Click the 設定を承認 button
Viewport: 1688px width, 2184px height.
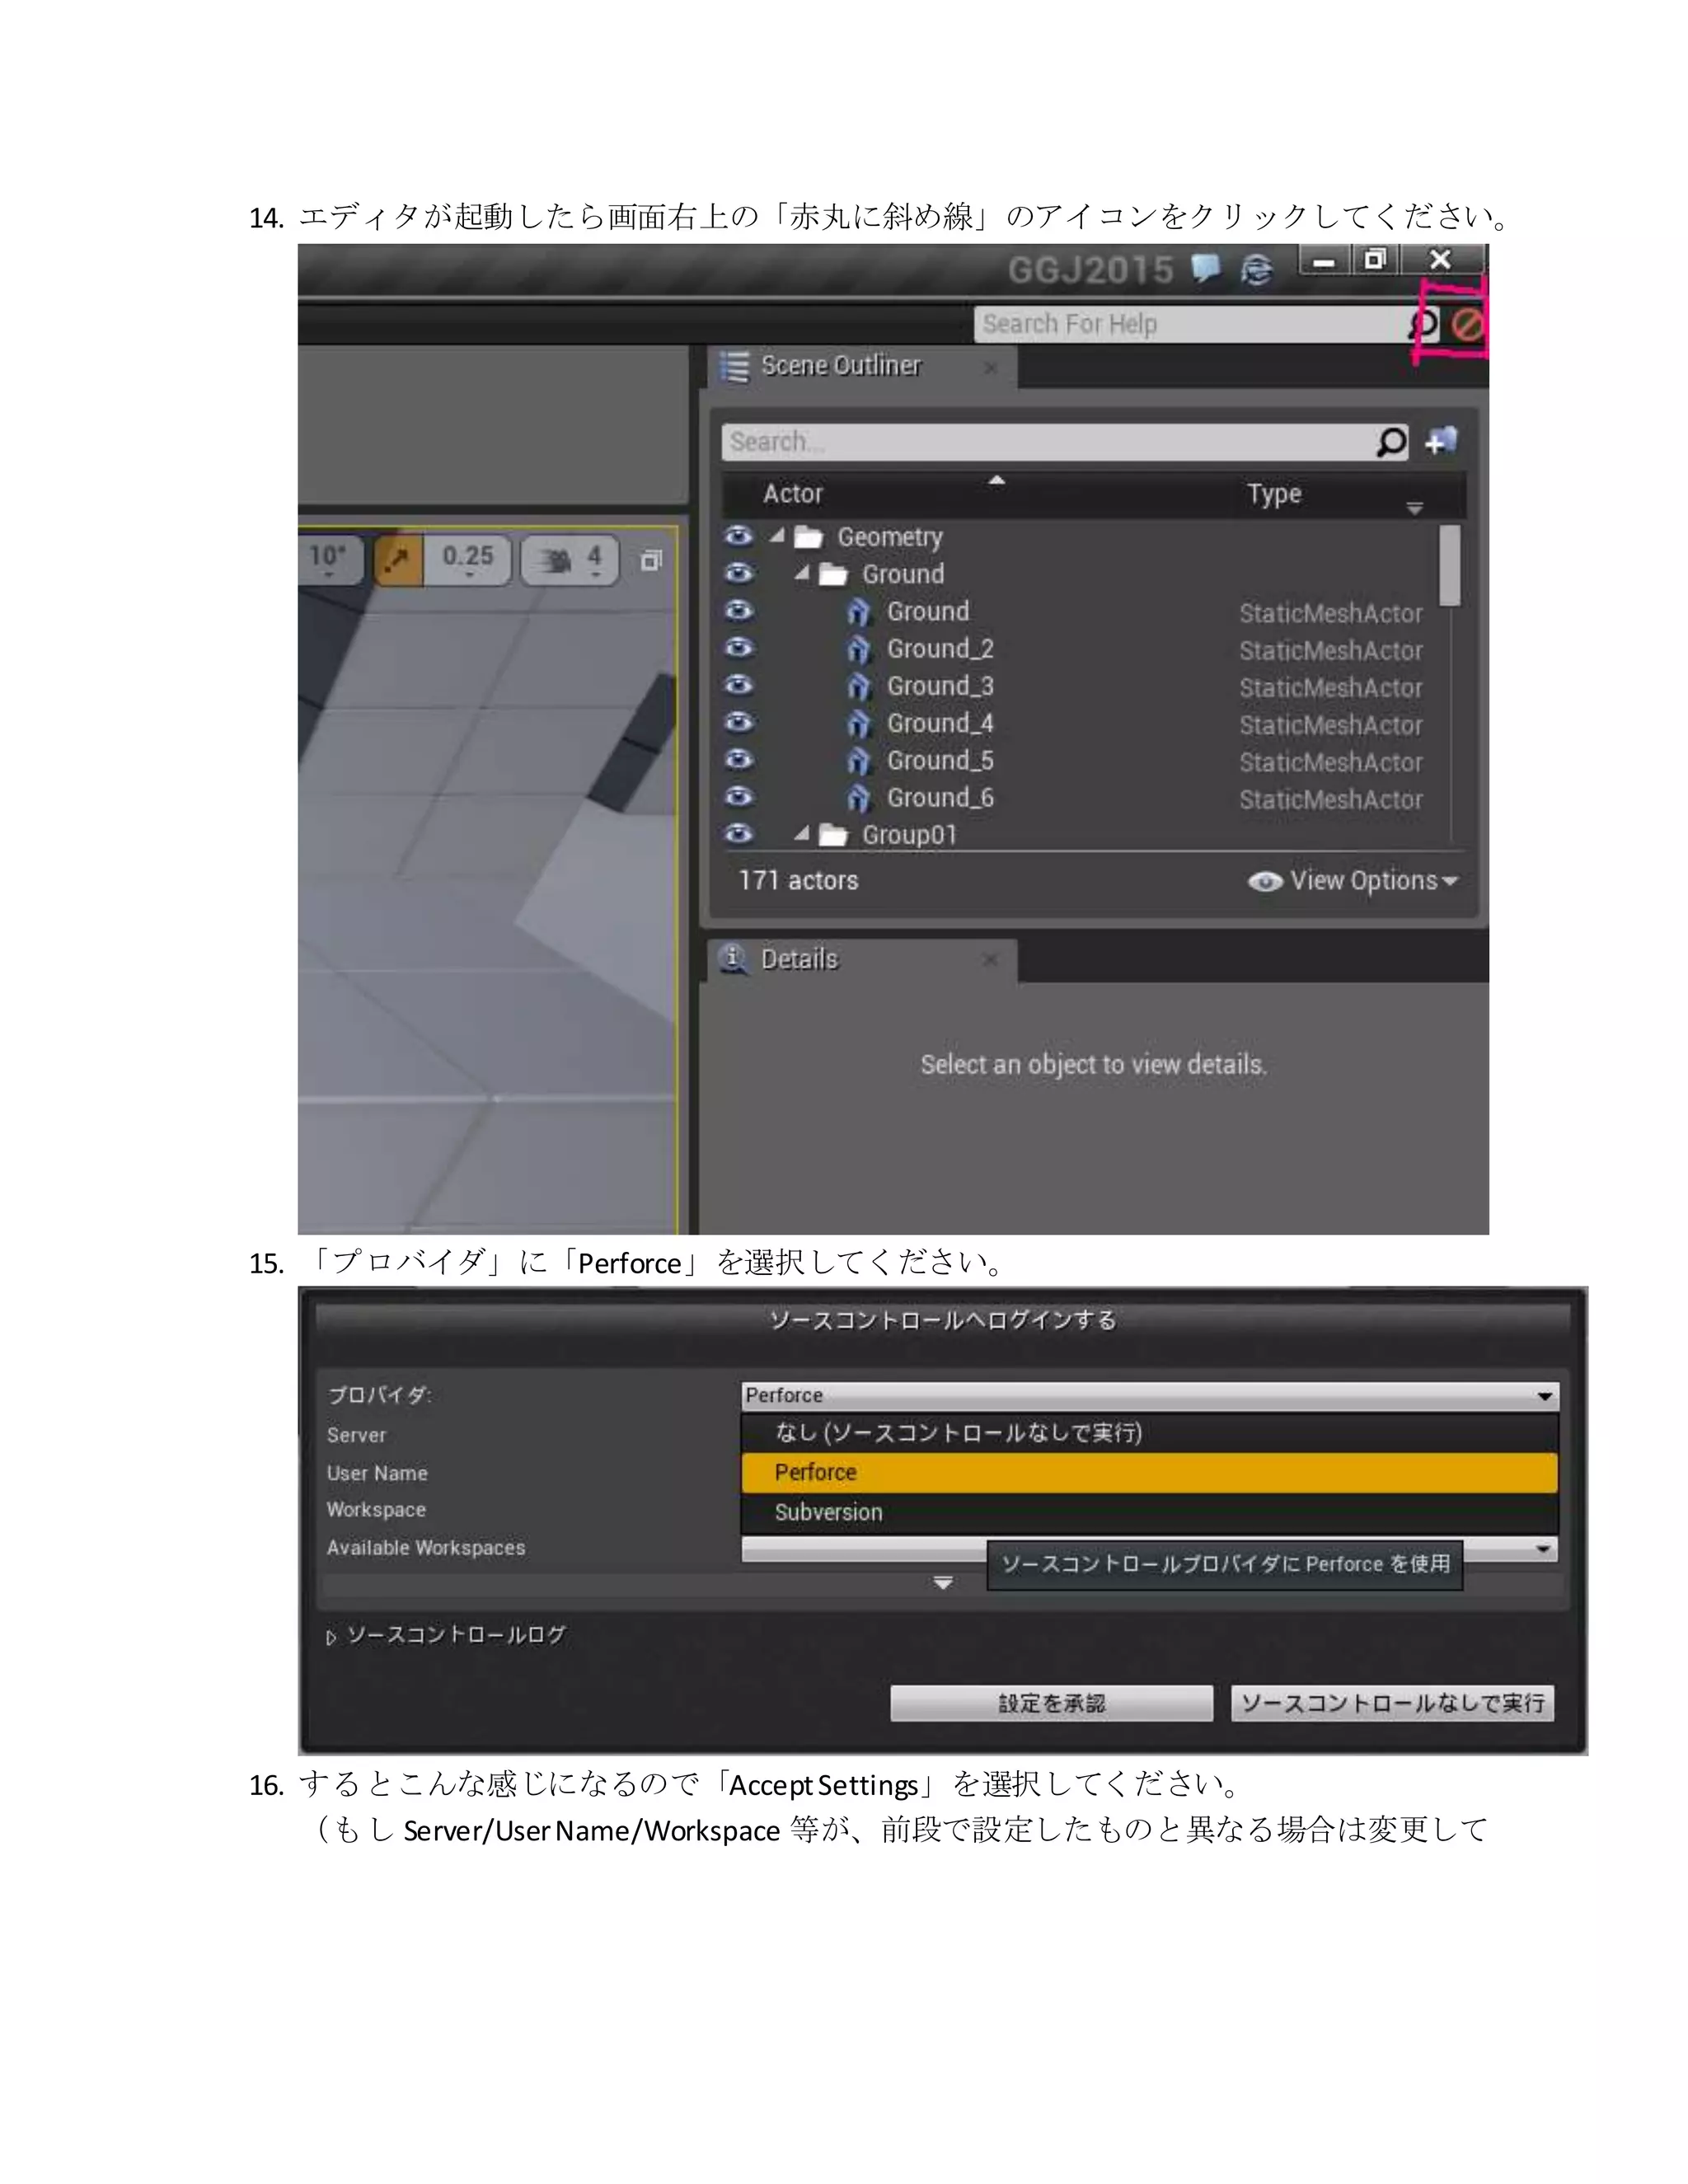point(1052,1704)
